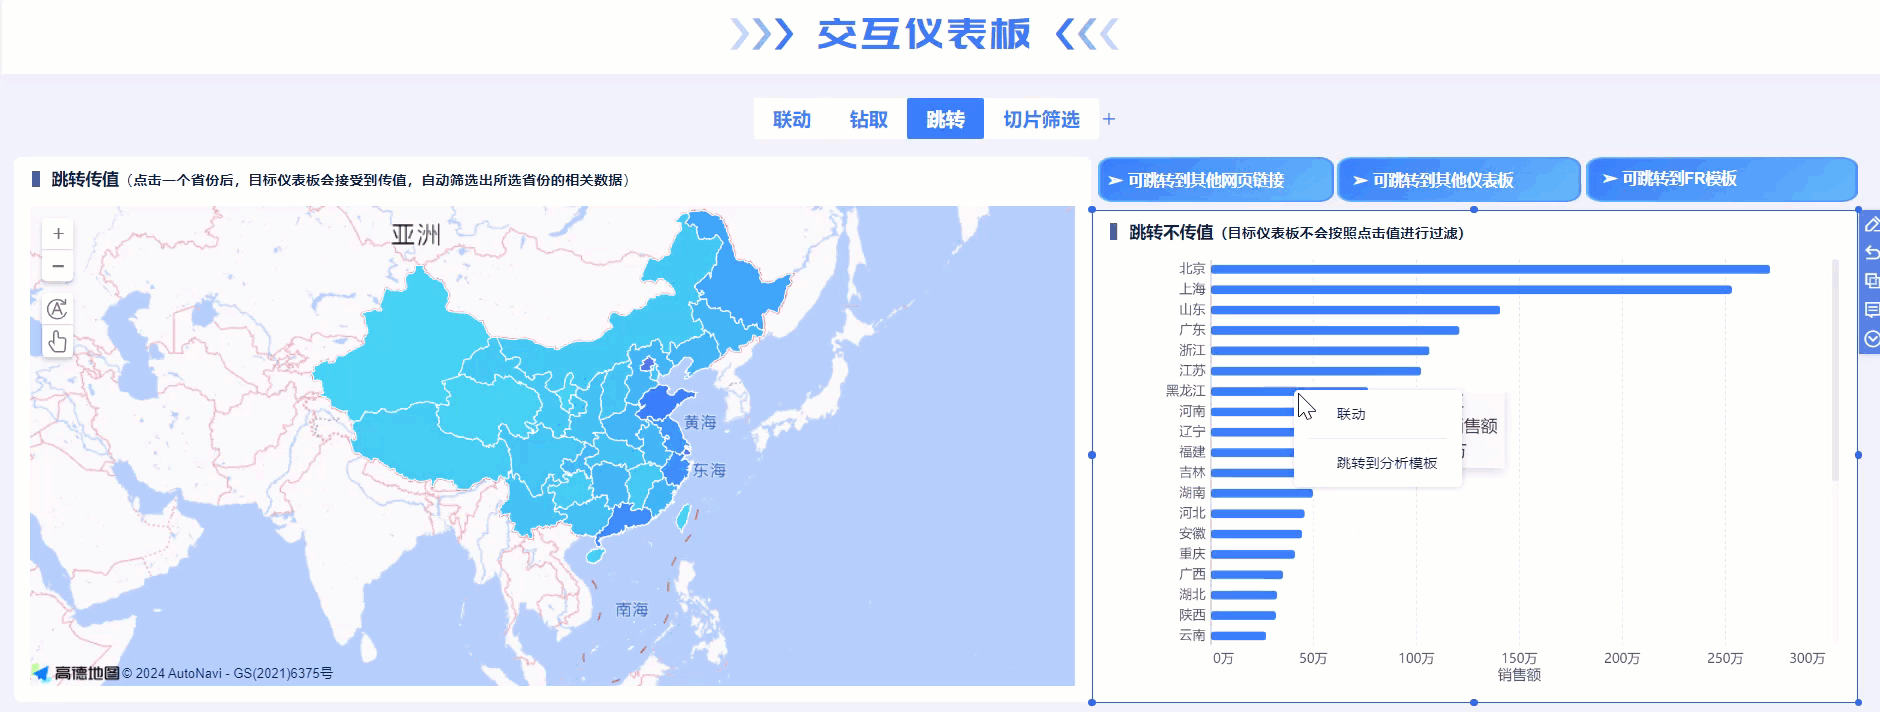Switch to the 联动 tab
1880x712 pixels.
792,119
